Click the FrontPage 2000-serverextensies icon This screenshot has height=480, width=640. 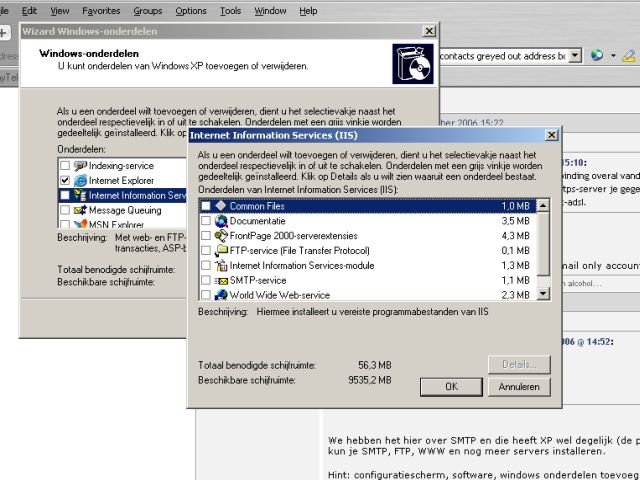pos(221,236)
